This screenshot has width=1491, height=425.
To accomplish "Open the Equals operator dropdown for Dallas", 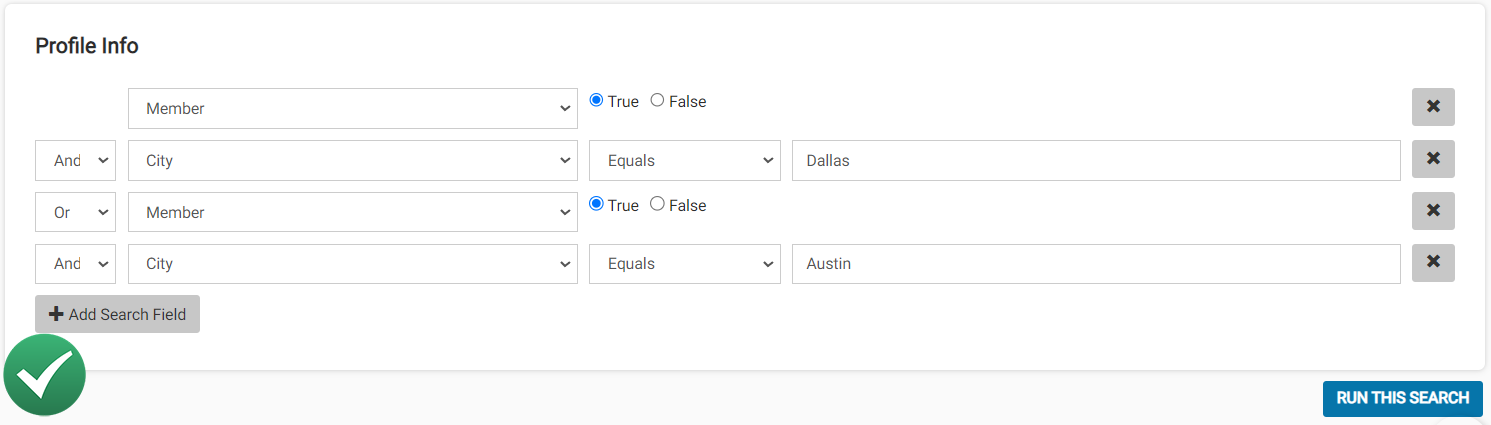I will [x=685, y=160].
